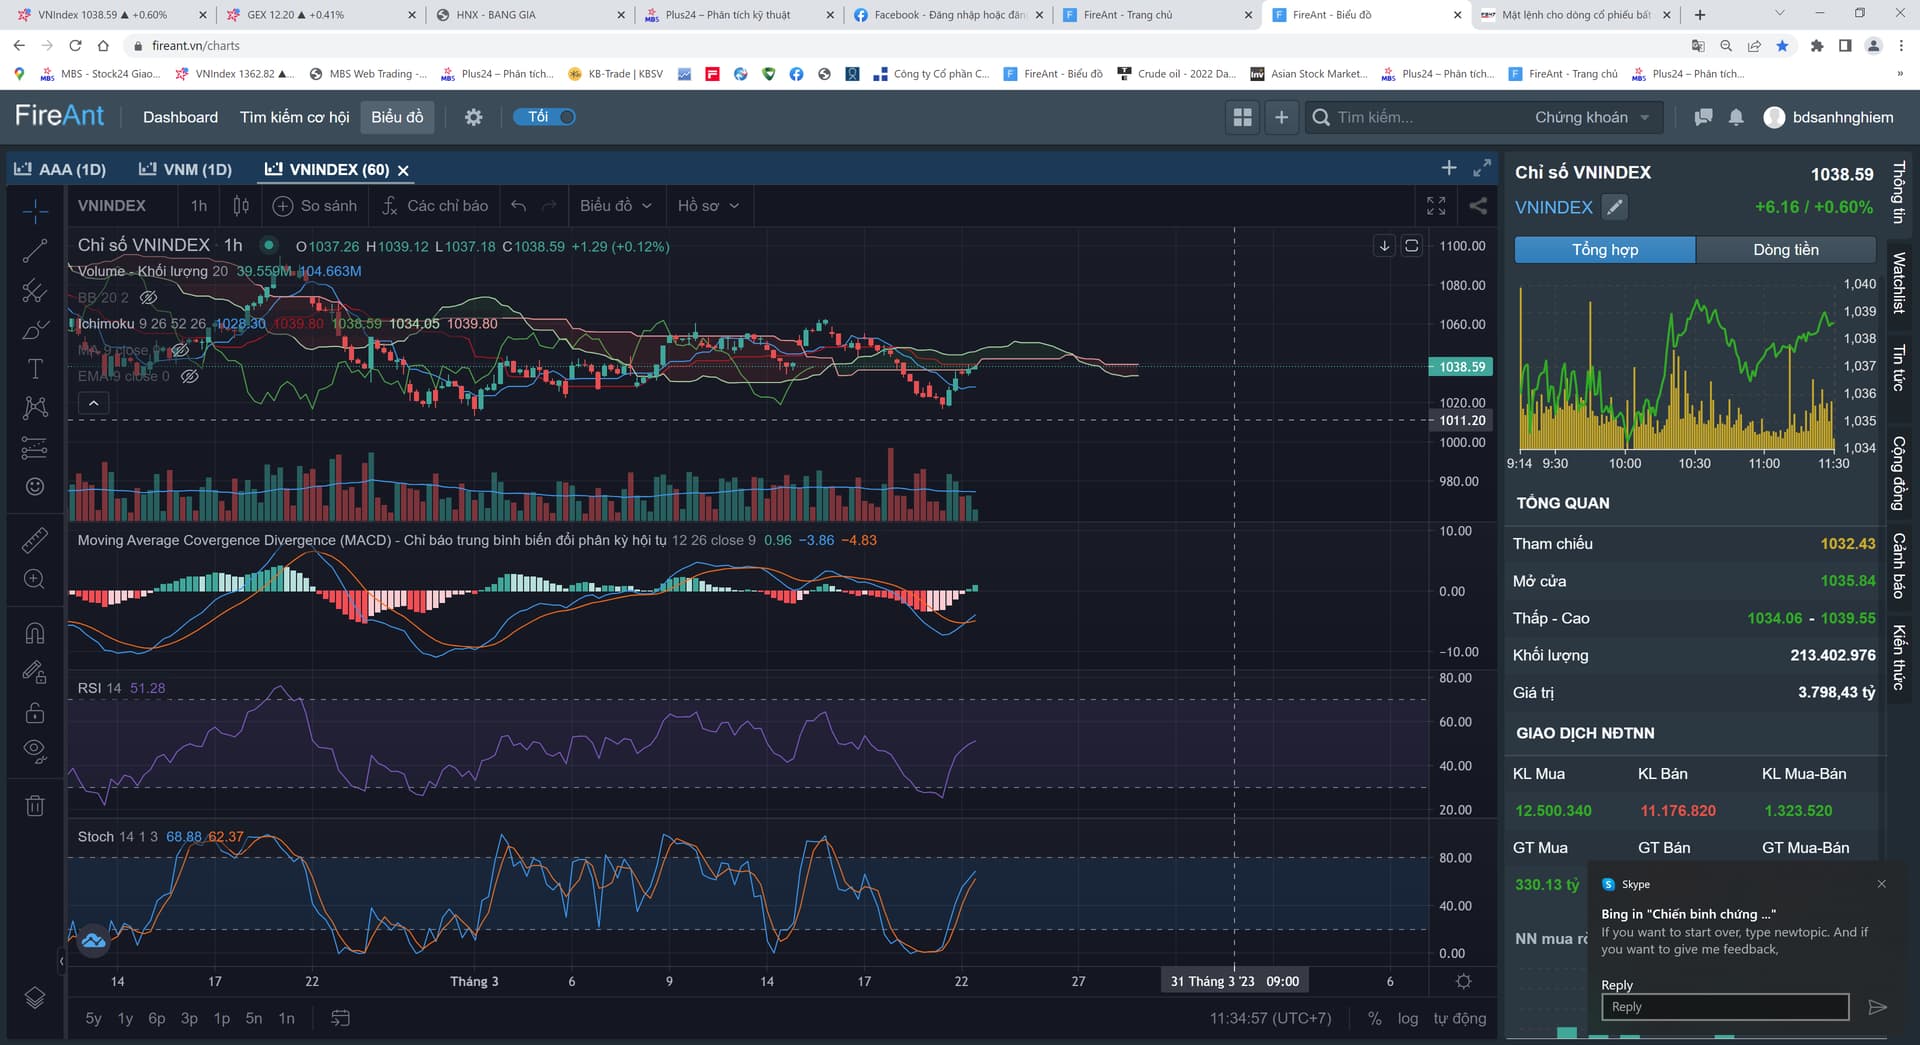Select the 1y time range button
1920x1045 pixels.
[125, 1018]
